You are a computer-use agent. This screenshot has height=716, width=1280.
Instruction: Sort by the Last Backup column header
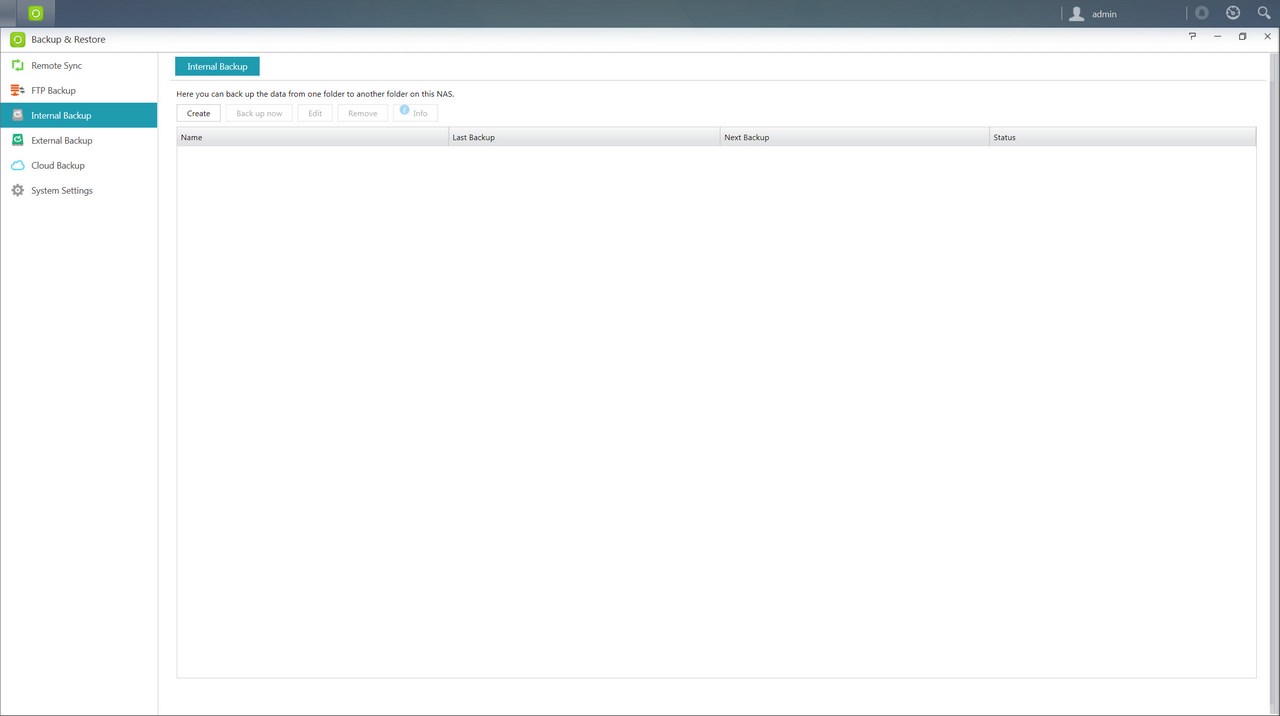[585, 137]
